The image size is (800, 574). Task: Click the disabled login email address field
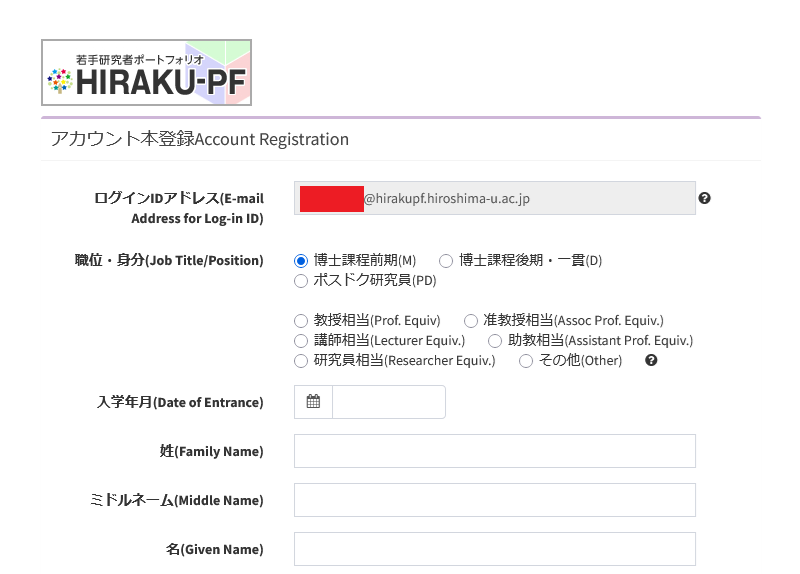pyautogui.click(x=495, y=198)
